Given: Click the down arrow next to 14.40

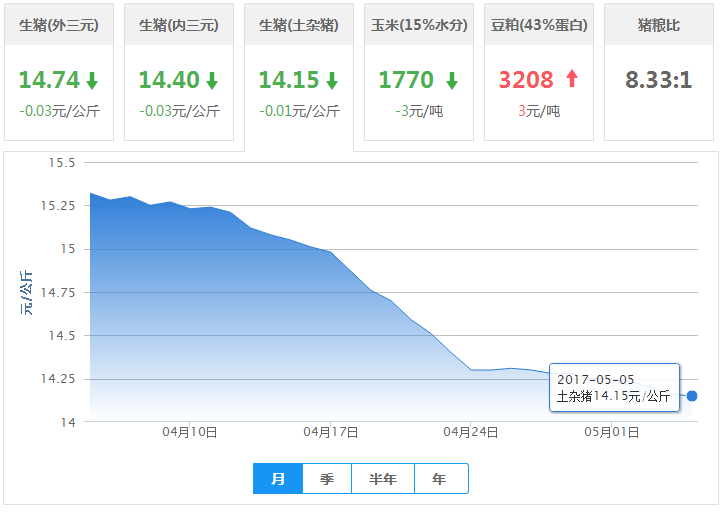Looking at the screenshot, I should coord(212,81).
